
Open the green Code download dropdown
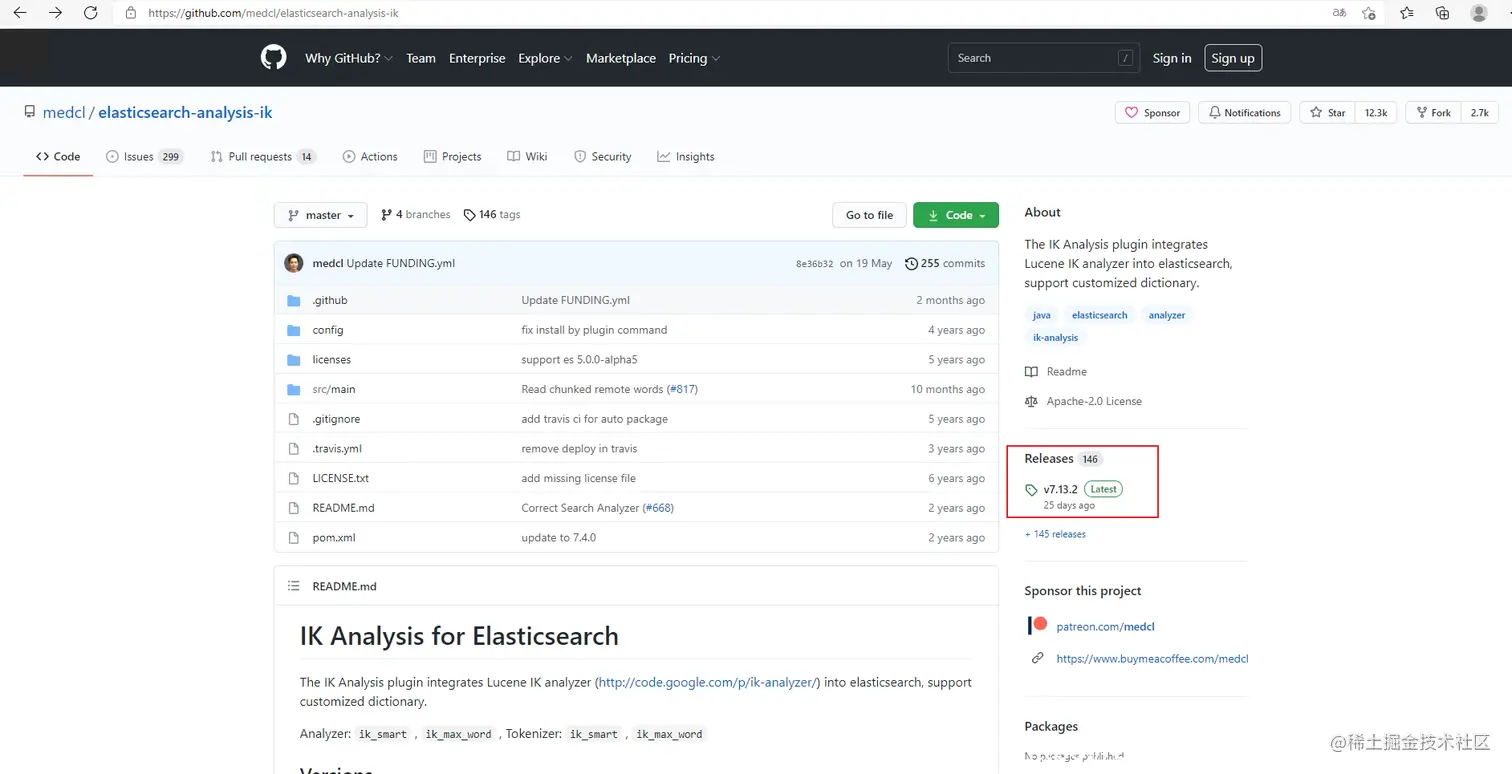pos(956,215)
